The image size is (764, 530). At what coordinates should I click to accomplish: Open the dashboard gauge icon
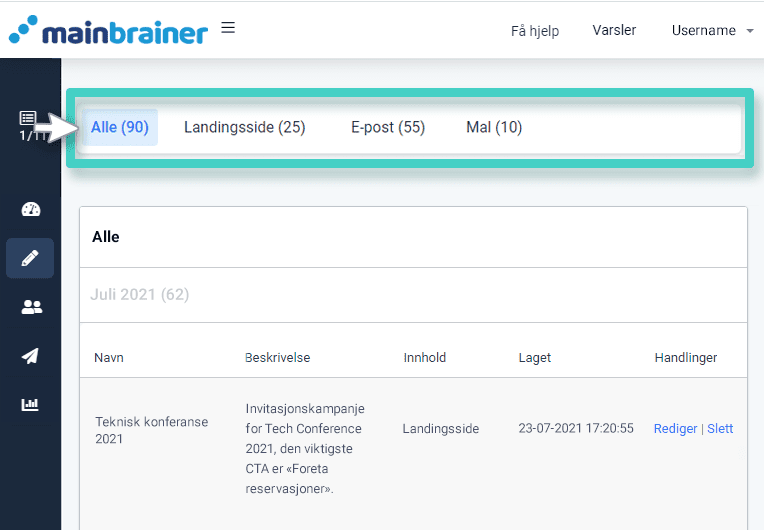click(x=31, y=209)
